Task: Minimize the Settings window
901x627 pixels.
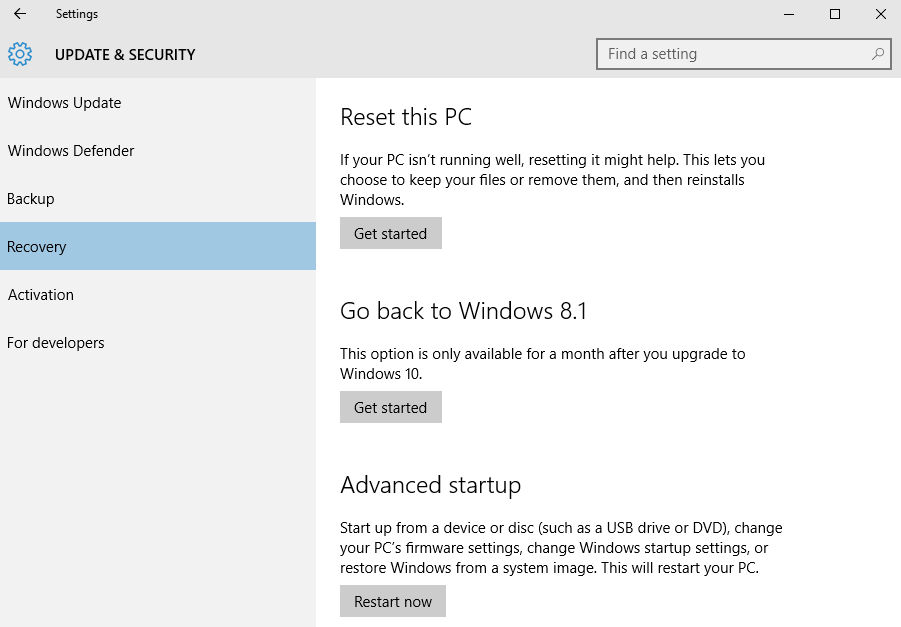Action: 789,14
